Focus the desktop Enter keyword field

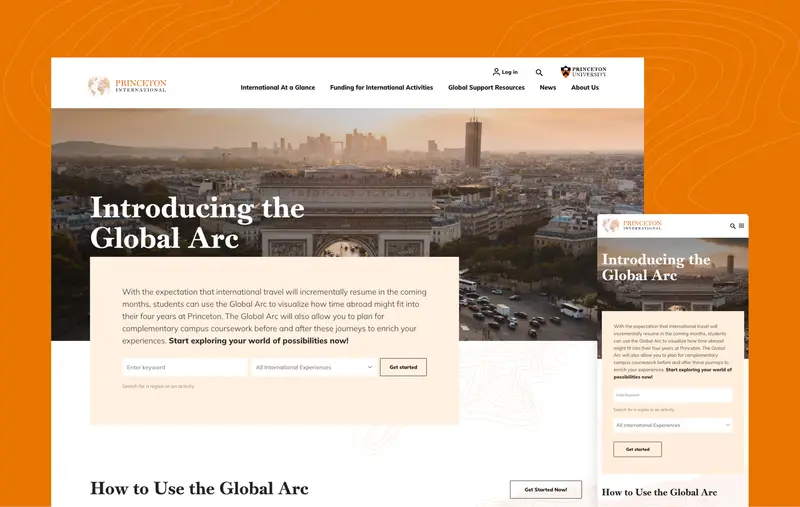click(185, 367)
